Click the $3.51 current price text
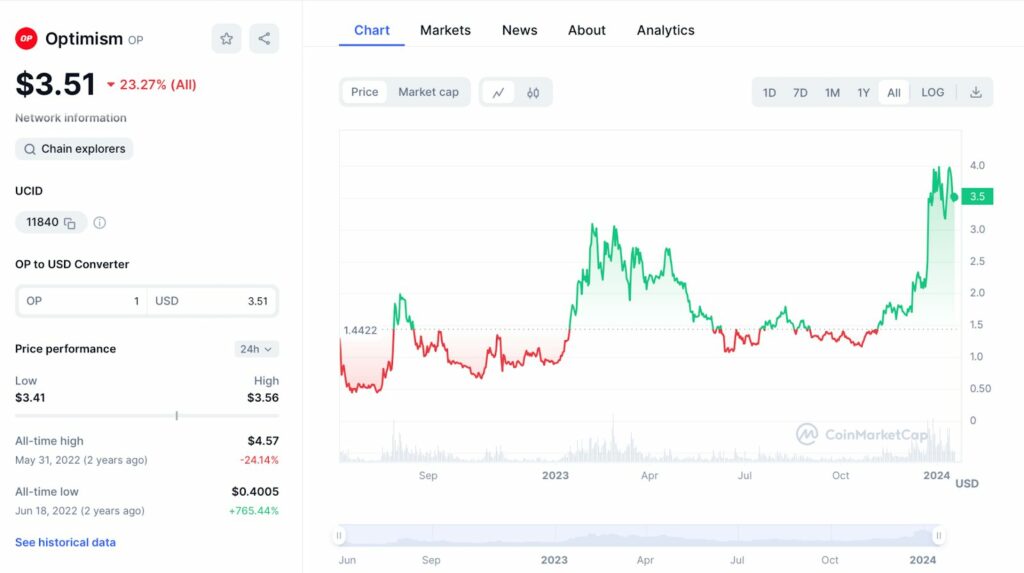1024x573 pixels. (x=56, y=84)
